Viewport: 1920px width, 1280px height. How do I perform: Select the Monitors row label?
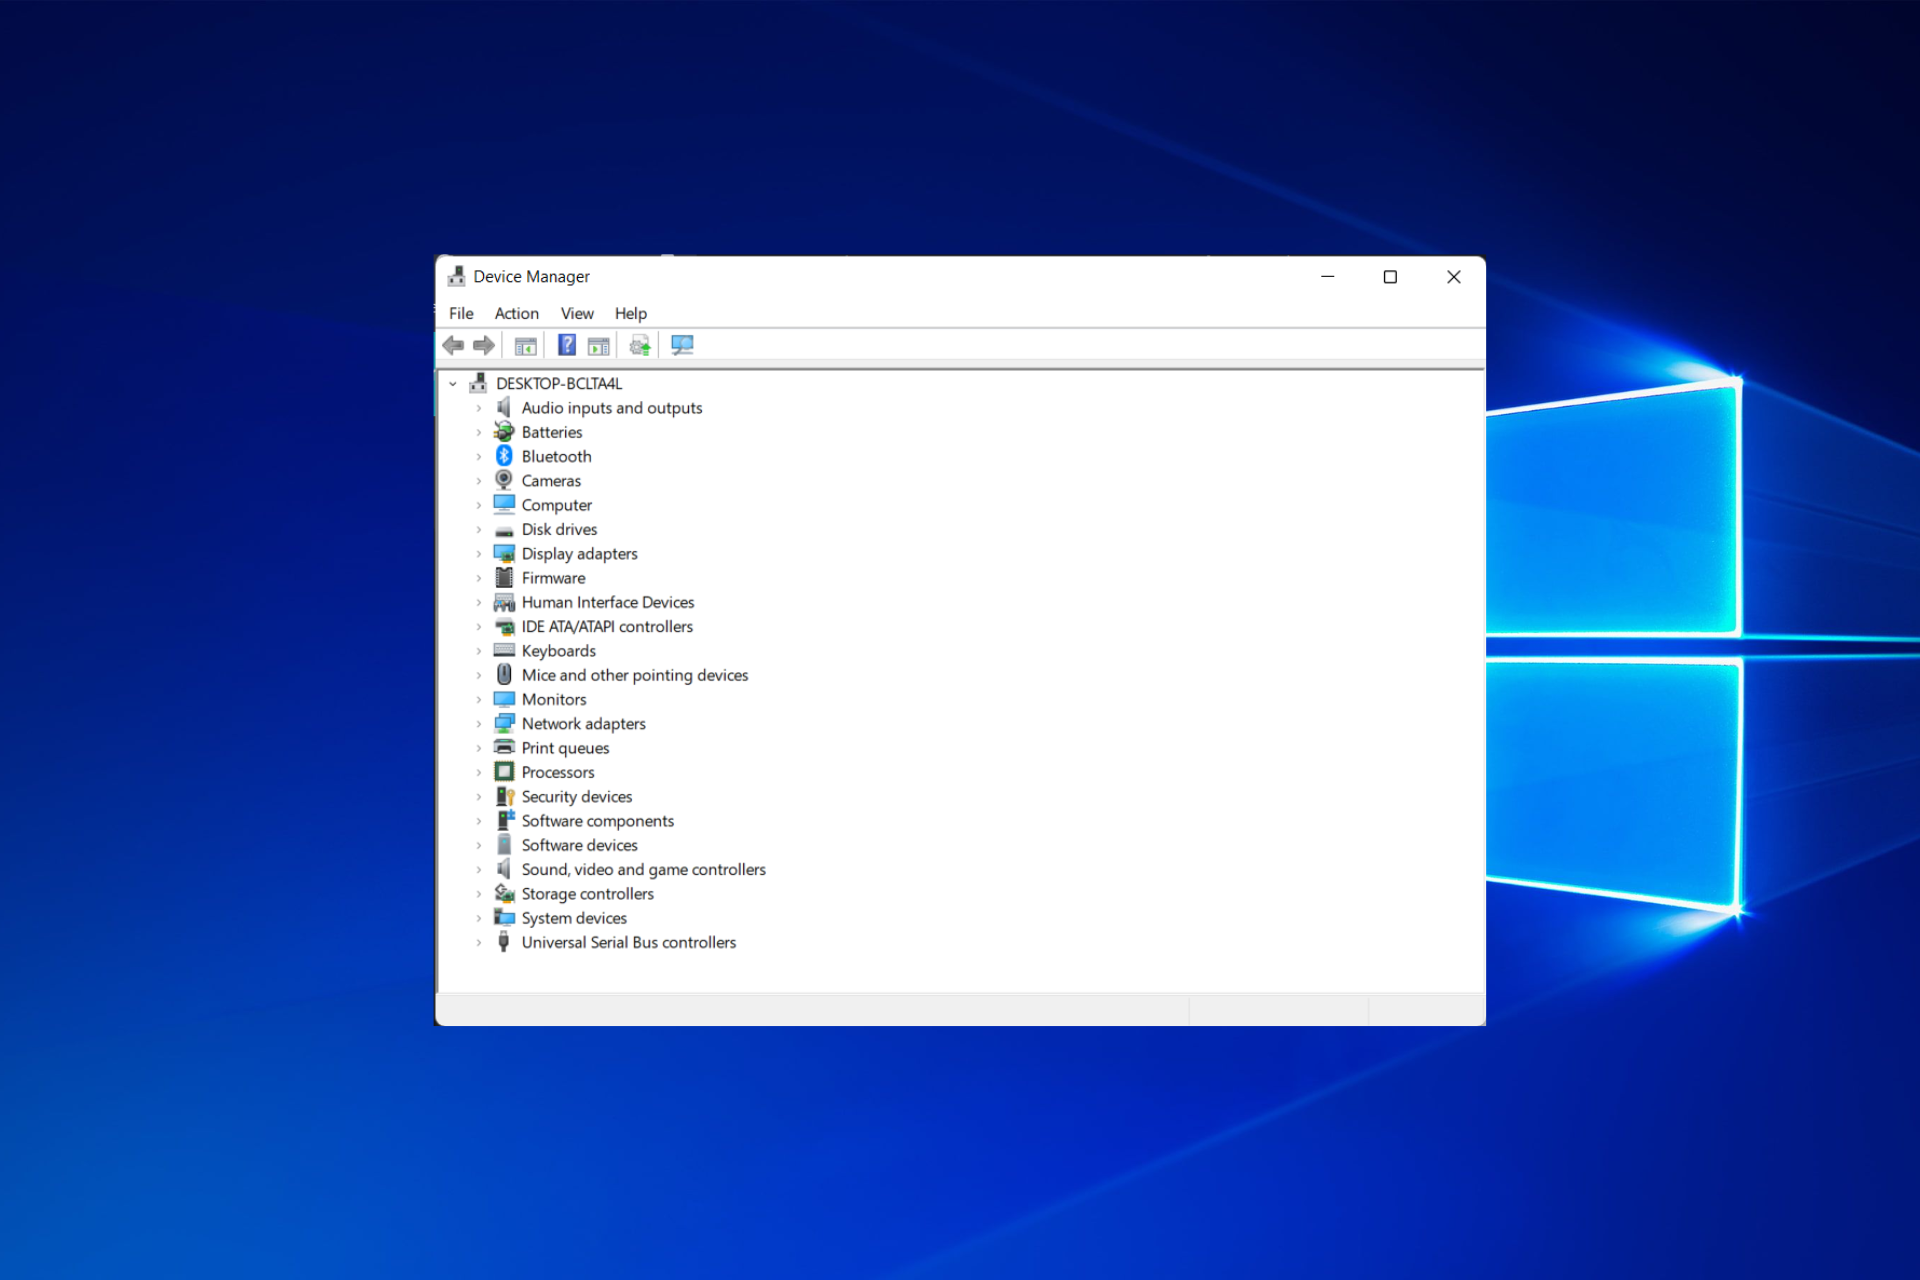[554, 699]
